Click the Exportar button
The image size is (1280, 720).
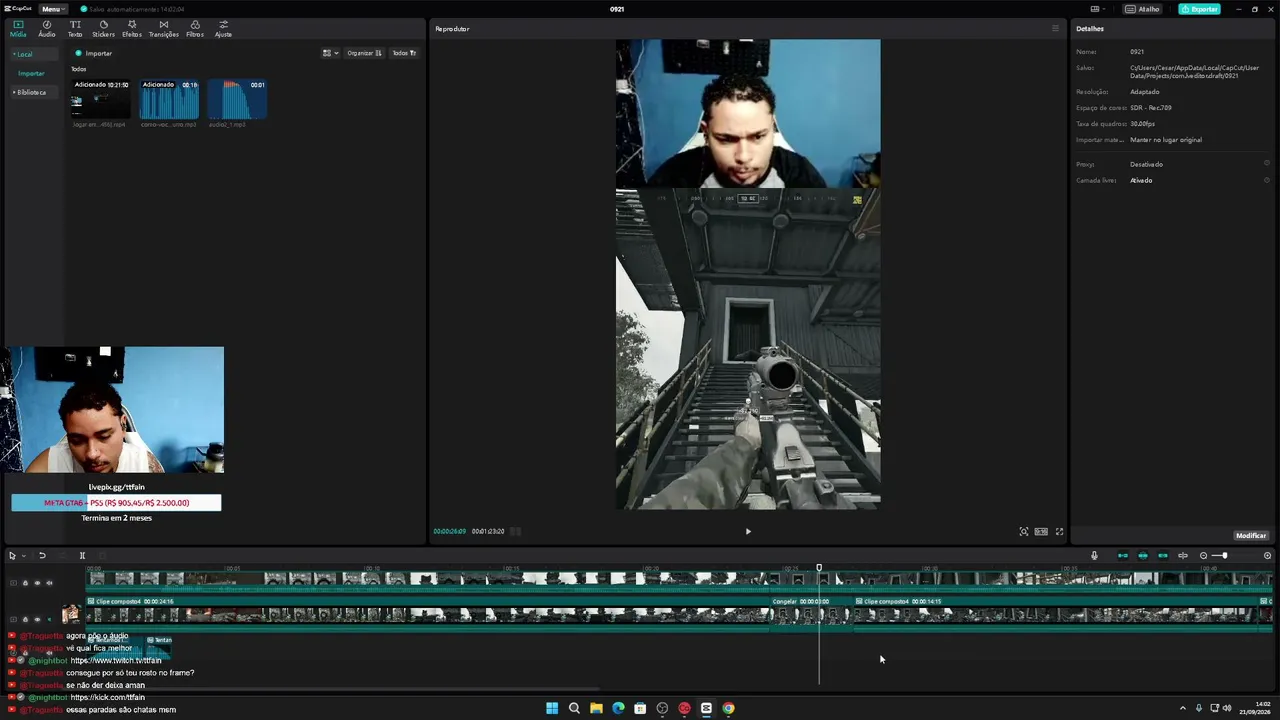pyautogui.click(x=1199, y=9)
